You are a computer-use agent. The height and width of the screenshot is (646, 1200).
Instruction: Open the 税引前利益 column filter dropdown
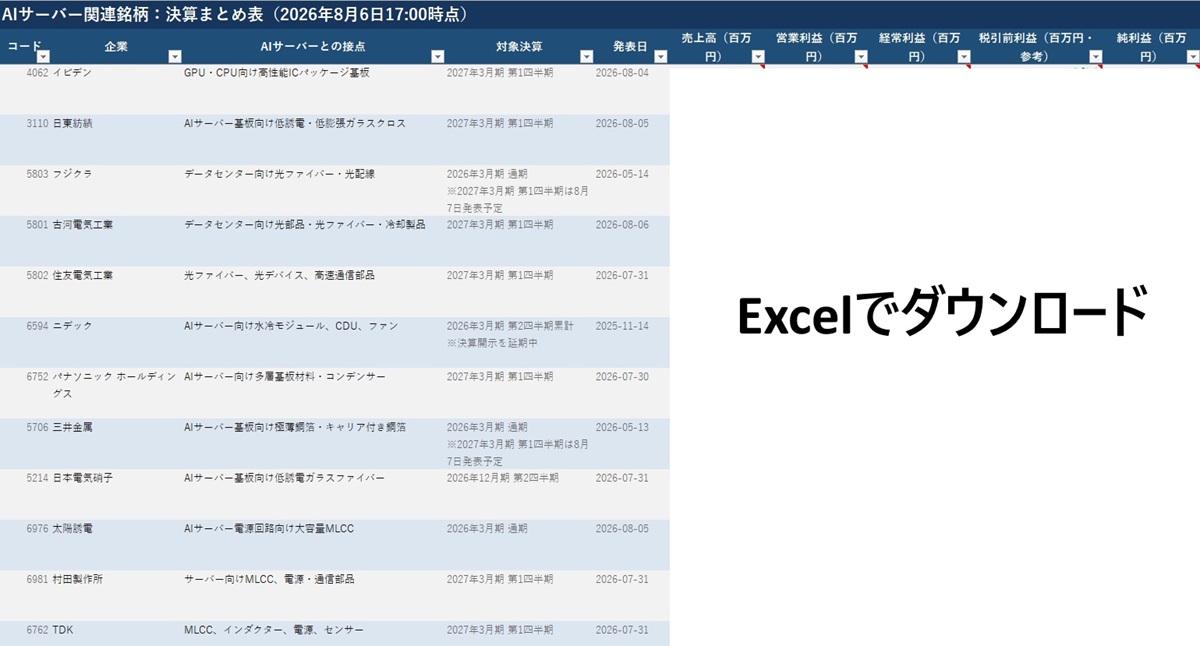1095,57
